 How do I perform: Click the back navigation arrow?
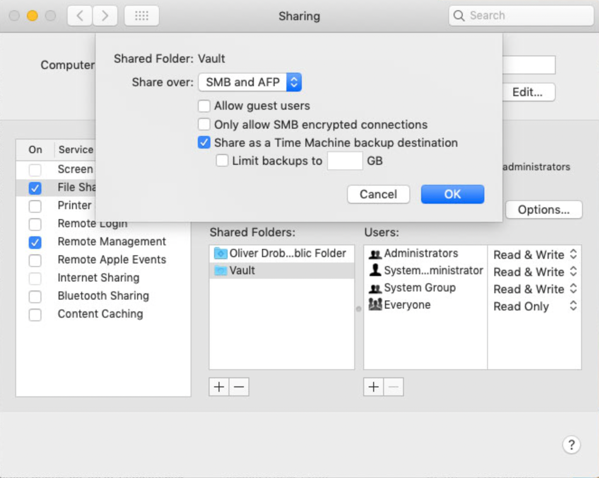click(x=80, y=16)
